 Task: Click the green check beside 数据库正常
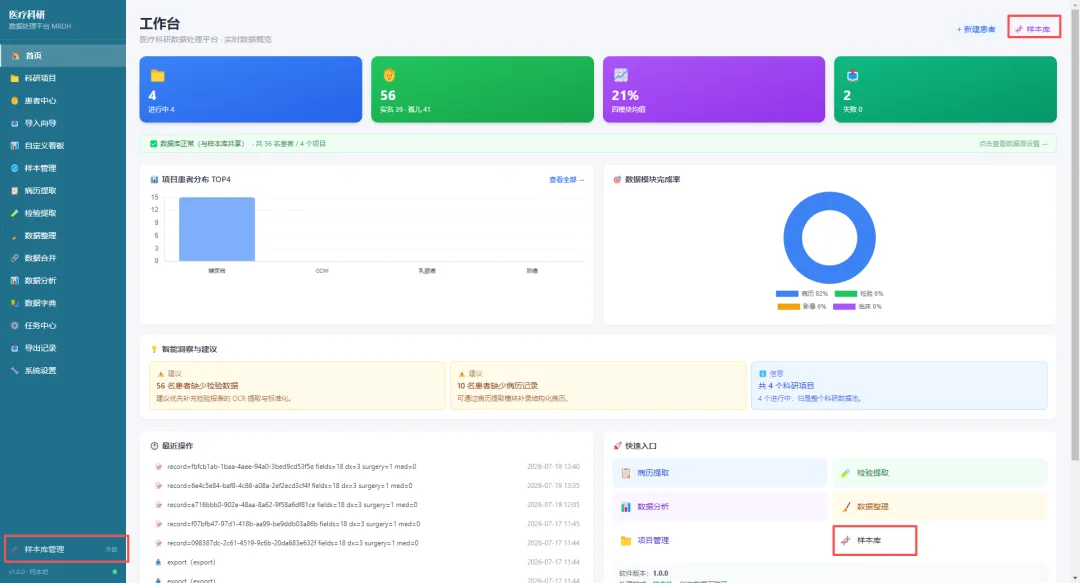(154, 144)
